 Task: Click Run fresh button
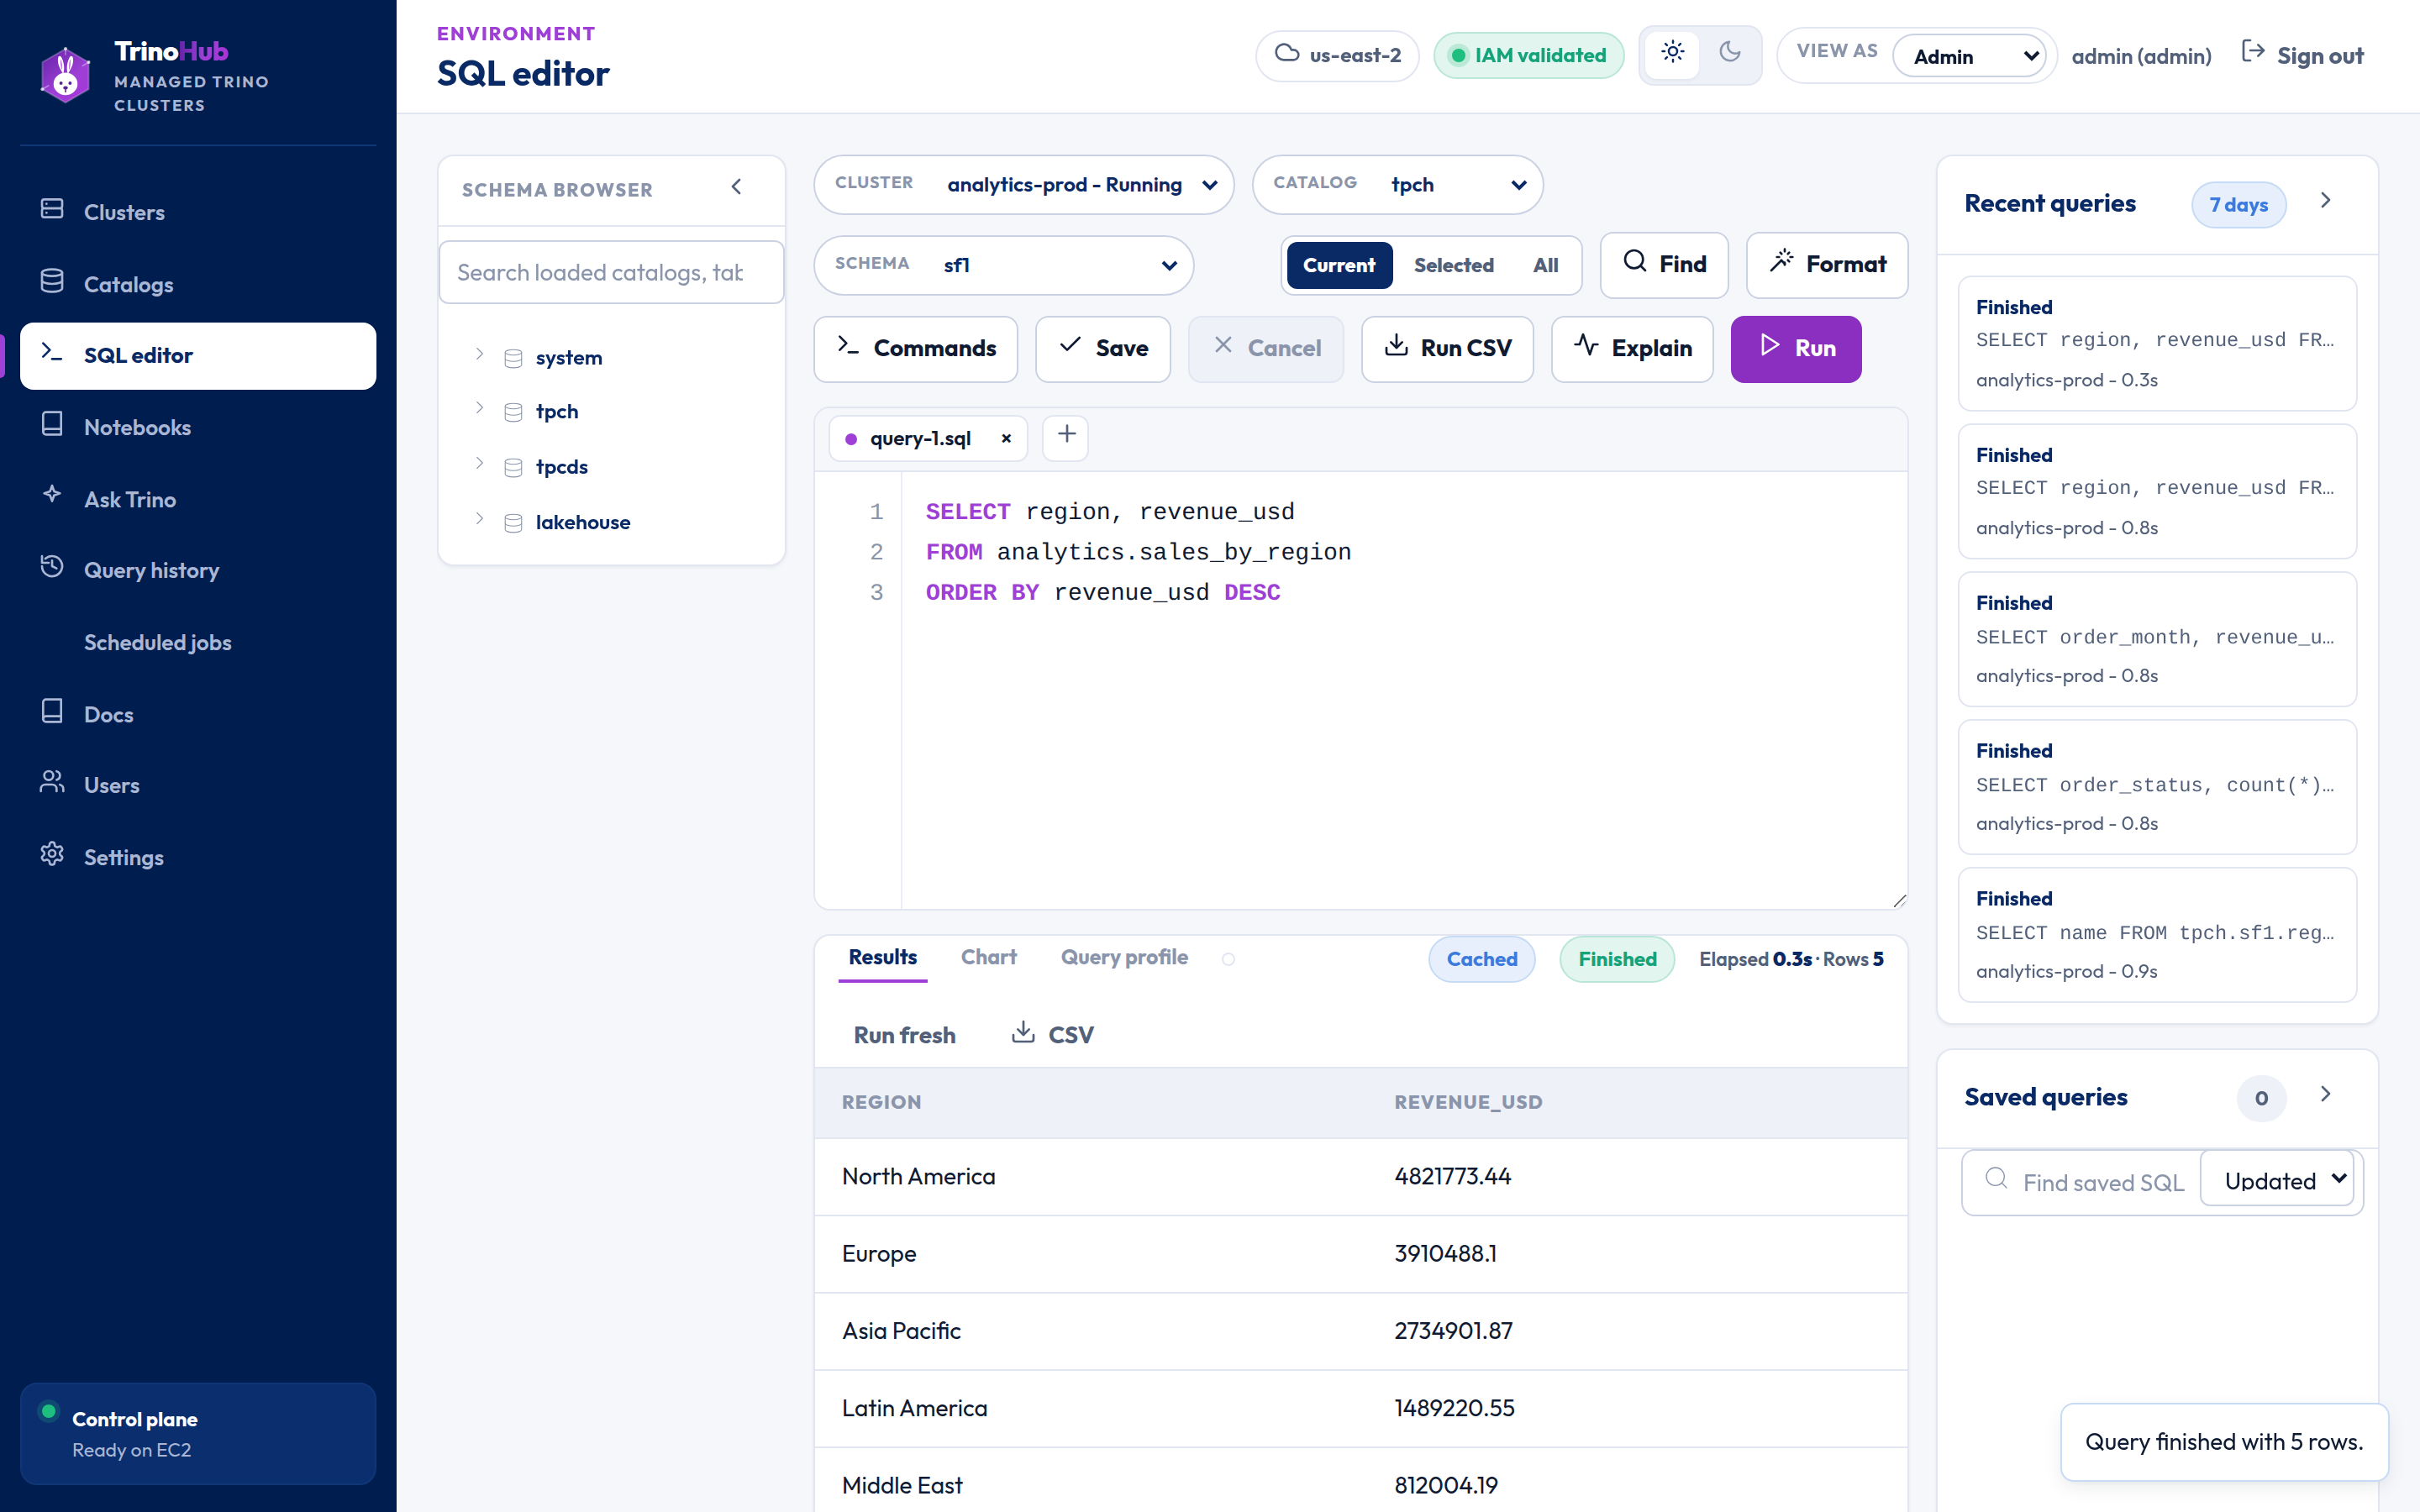pyautogui.click(x=904, y=1035)
